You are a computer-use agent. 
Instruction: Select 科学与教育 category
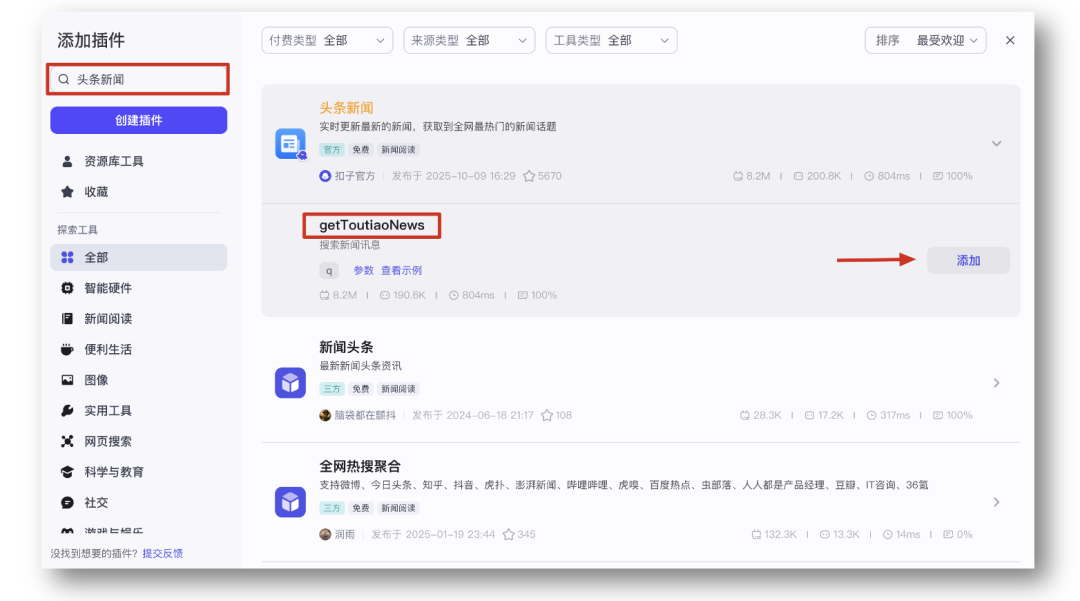(x=138, y=472)
